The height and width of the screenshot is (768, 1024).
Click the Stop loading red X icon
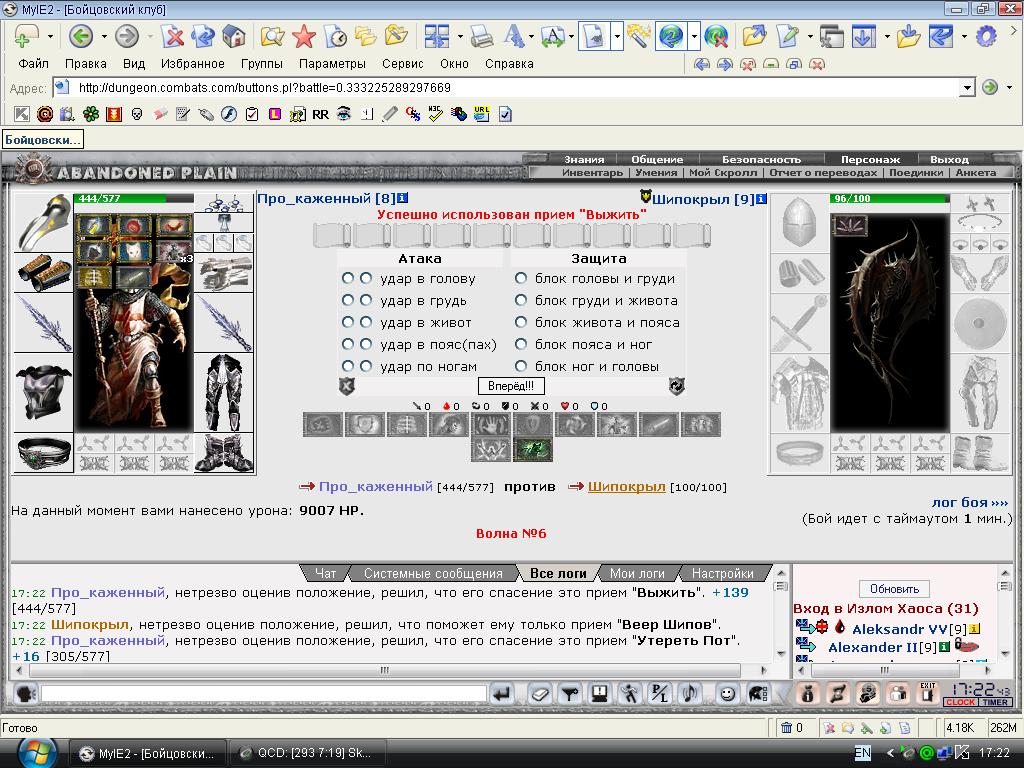point(172,36)
